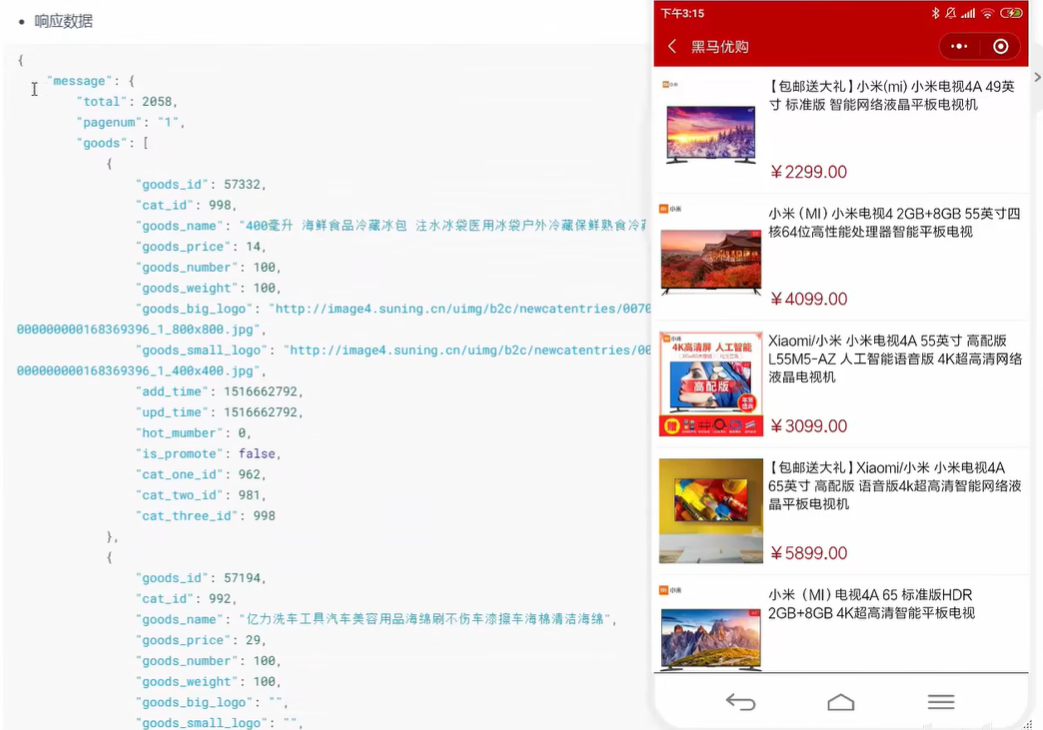This screenshot has height=730, width=1043.
Task: Click the "total": 2058 line
Action: (126, 101)
